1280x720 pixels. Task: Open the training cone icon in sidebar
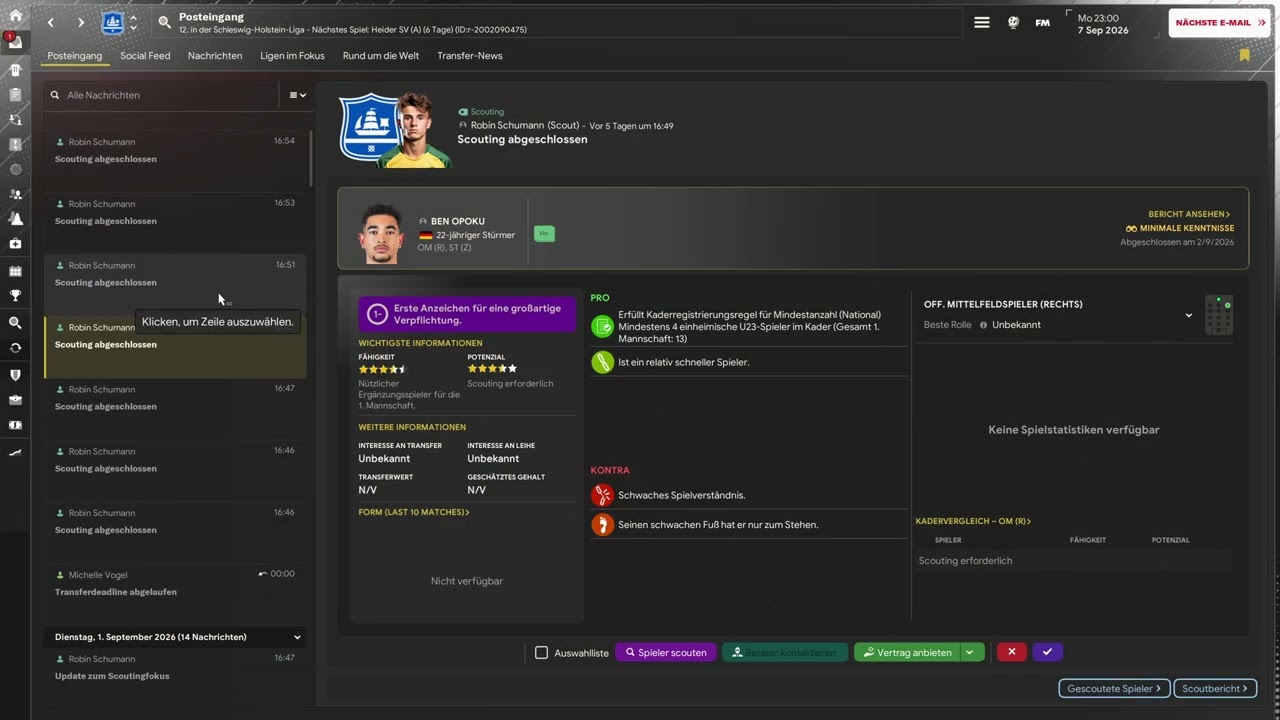tap(15, 219)
